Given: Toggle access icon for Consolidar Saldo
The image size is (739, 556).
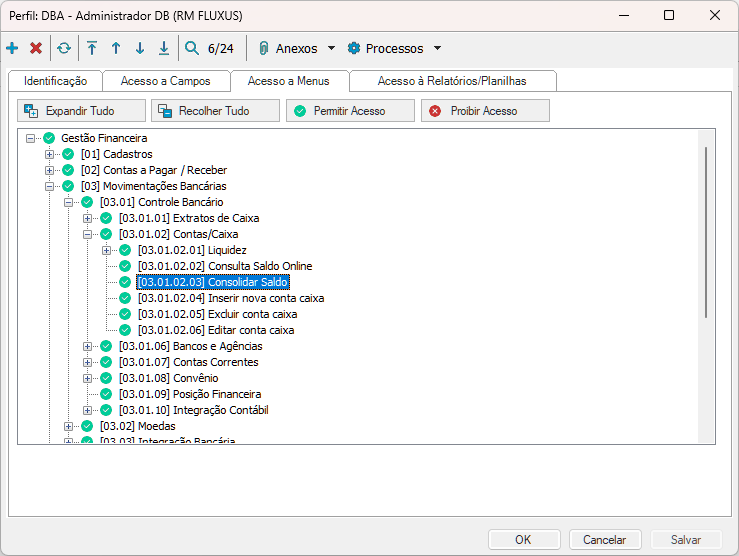Looking at the screenshot, I should point(125,282).
